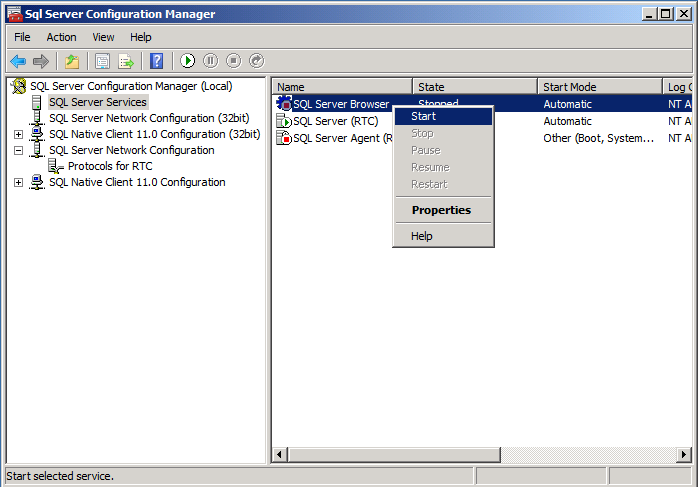Open the Action menu

tap(61, 37)
